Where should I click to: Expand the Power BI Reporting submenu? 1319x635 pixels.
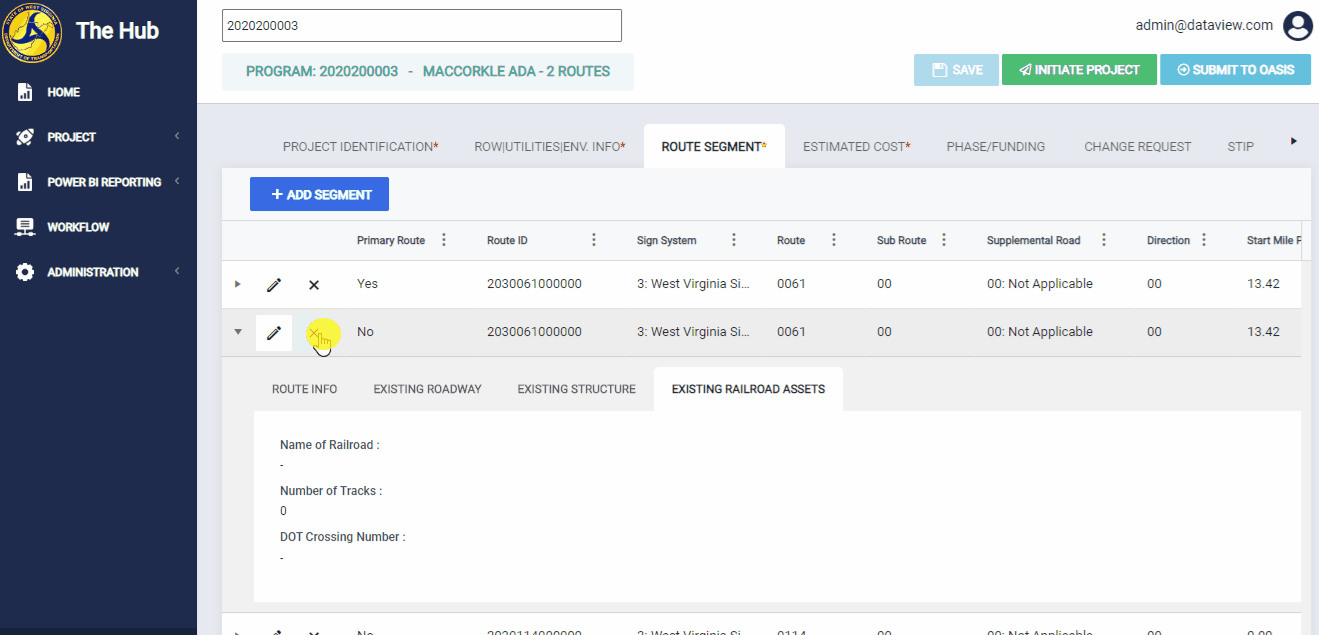177,181
